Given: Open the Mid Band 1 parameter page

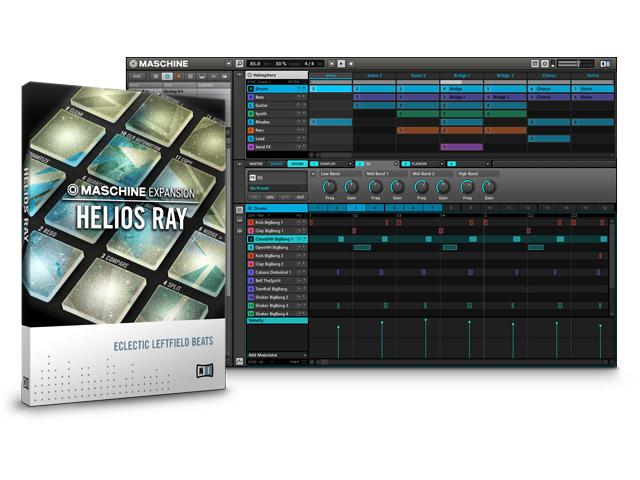Looking at the screenshot, I should 384,174.
